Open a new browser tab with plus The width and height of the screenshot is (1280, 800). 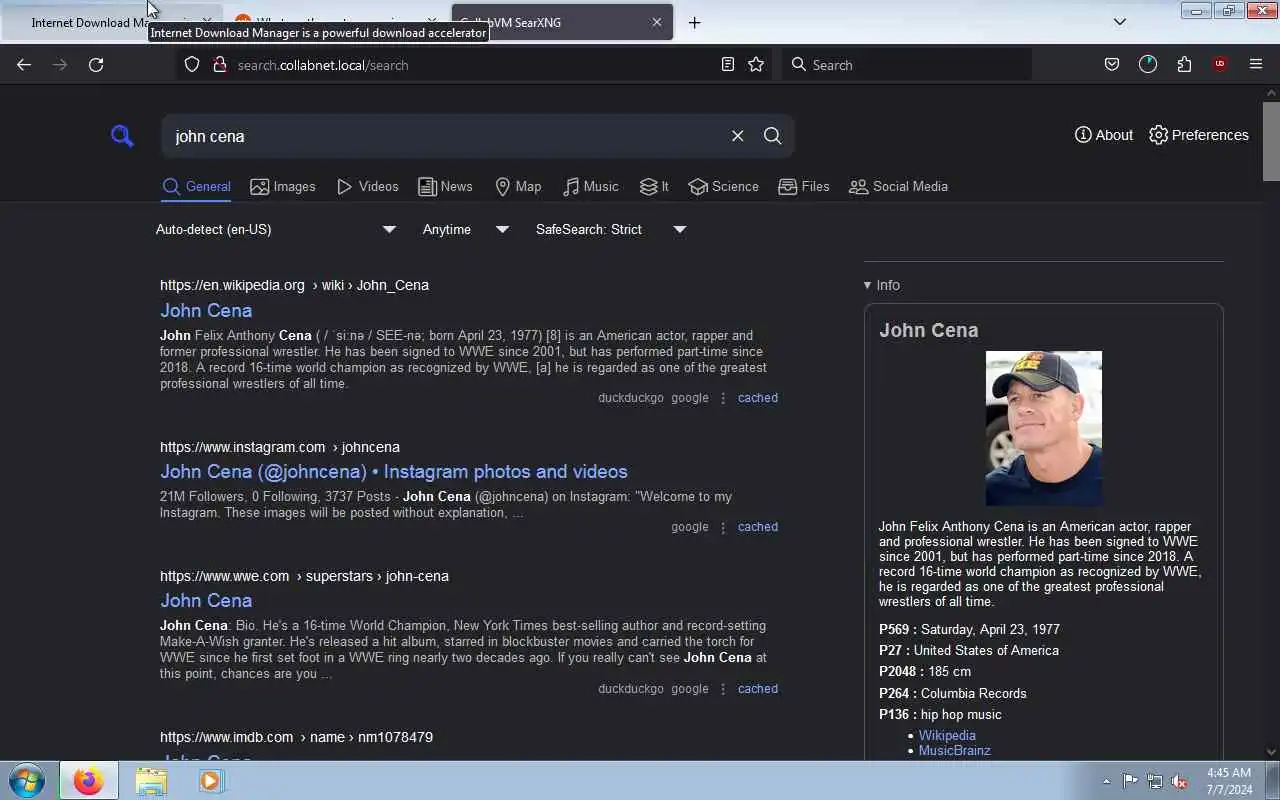coord(694,22)
